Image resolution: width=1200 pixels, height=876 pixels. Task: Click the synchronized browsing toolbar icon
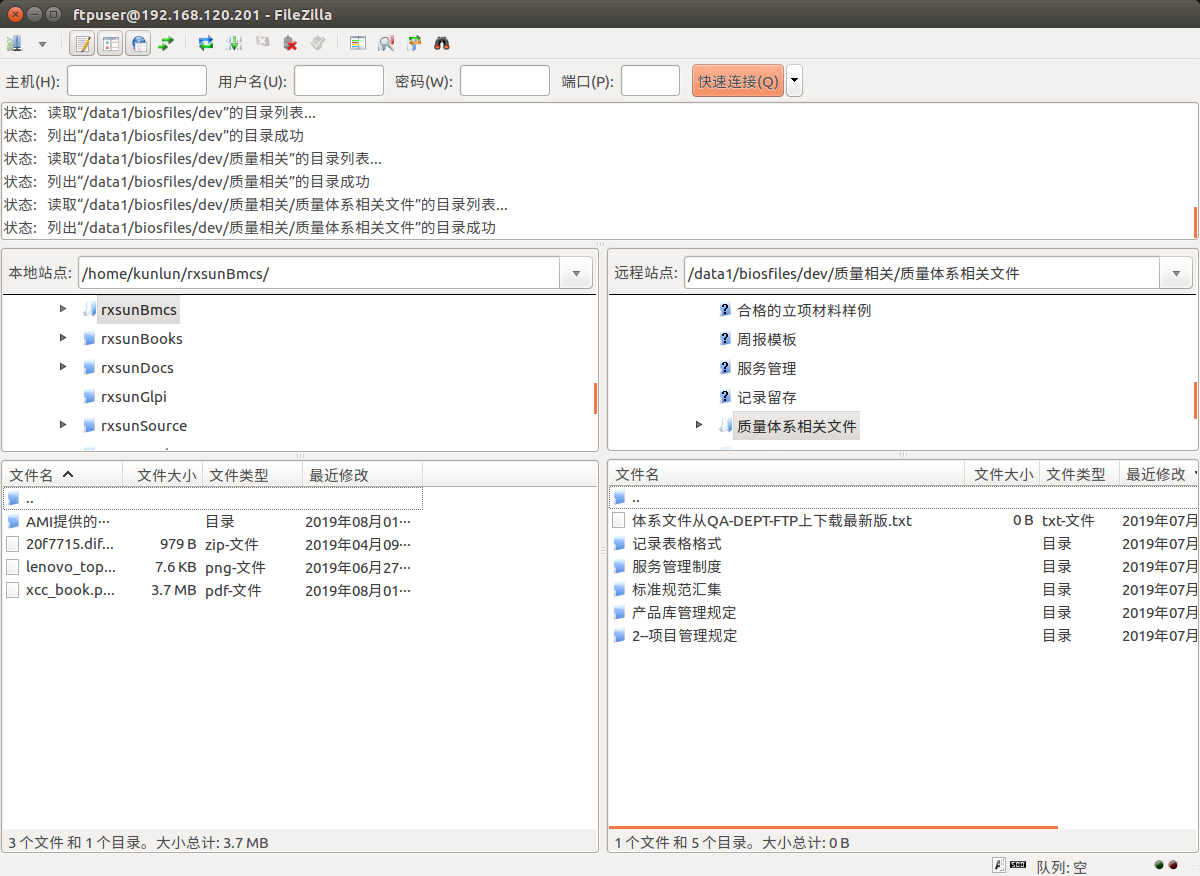click(x=414, y=44)
